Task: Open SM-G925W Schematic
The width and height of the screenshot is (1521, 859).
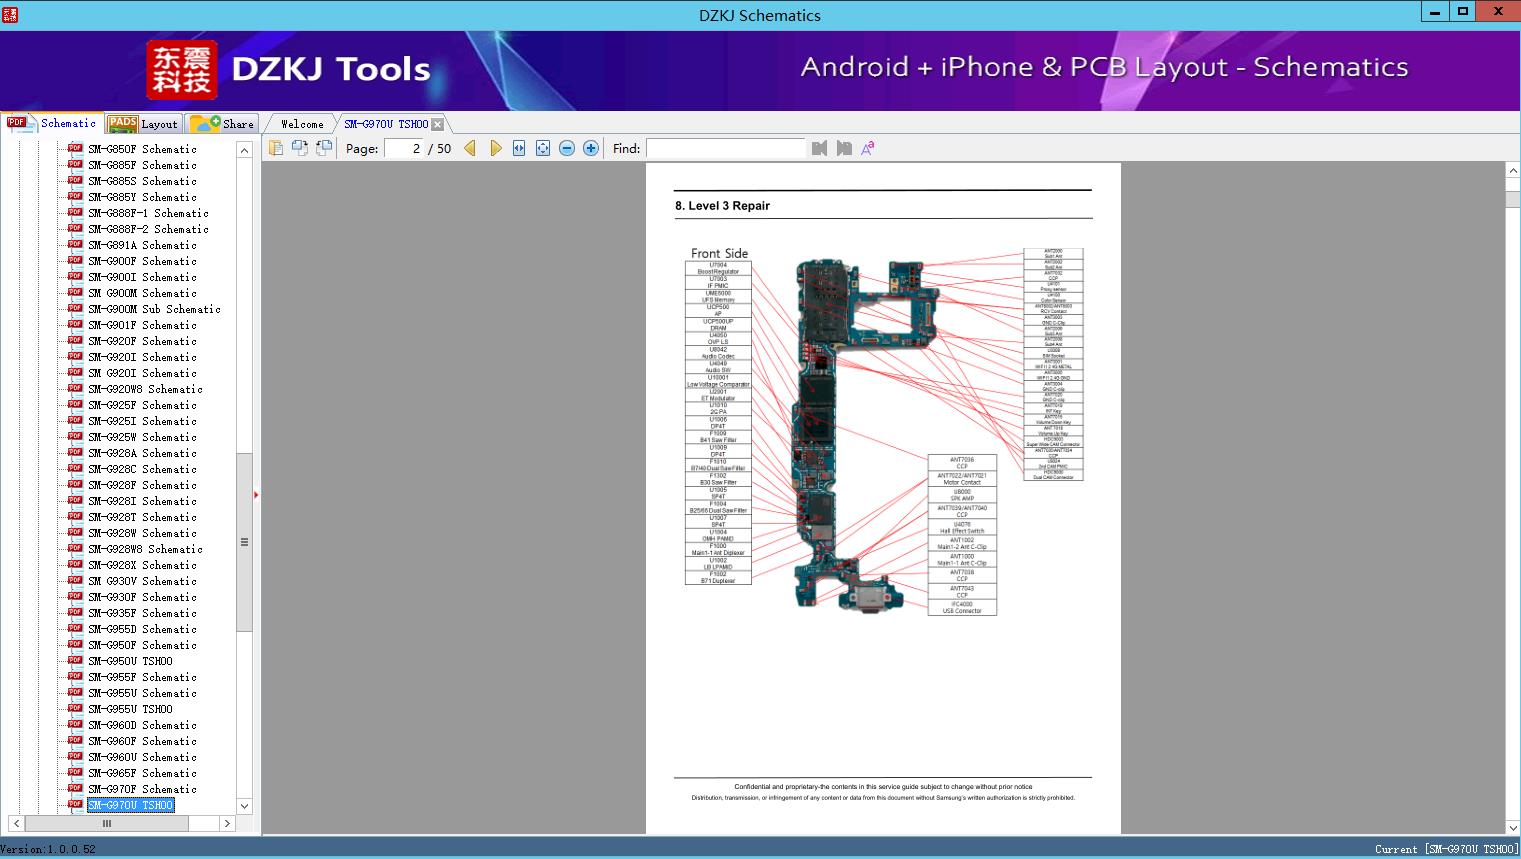Action: (142, 437)
